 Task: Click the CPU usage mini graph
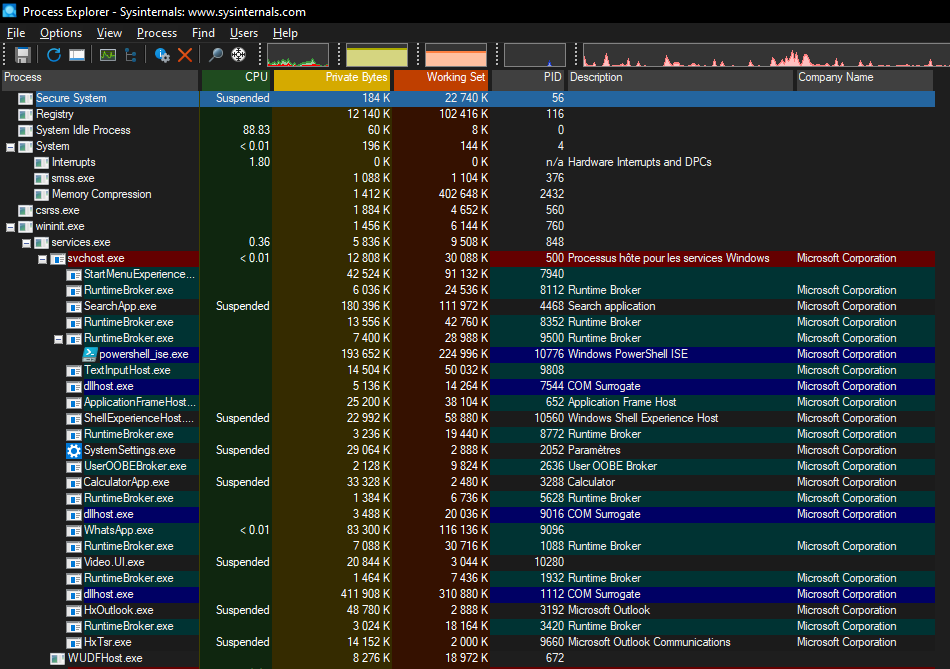point(297,55)
